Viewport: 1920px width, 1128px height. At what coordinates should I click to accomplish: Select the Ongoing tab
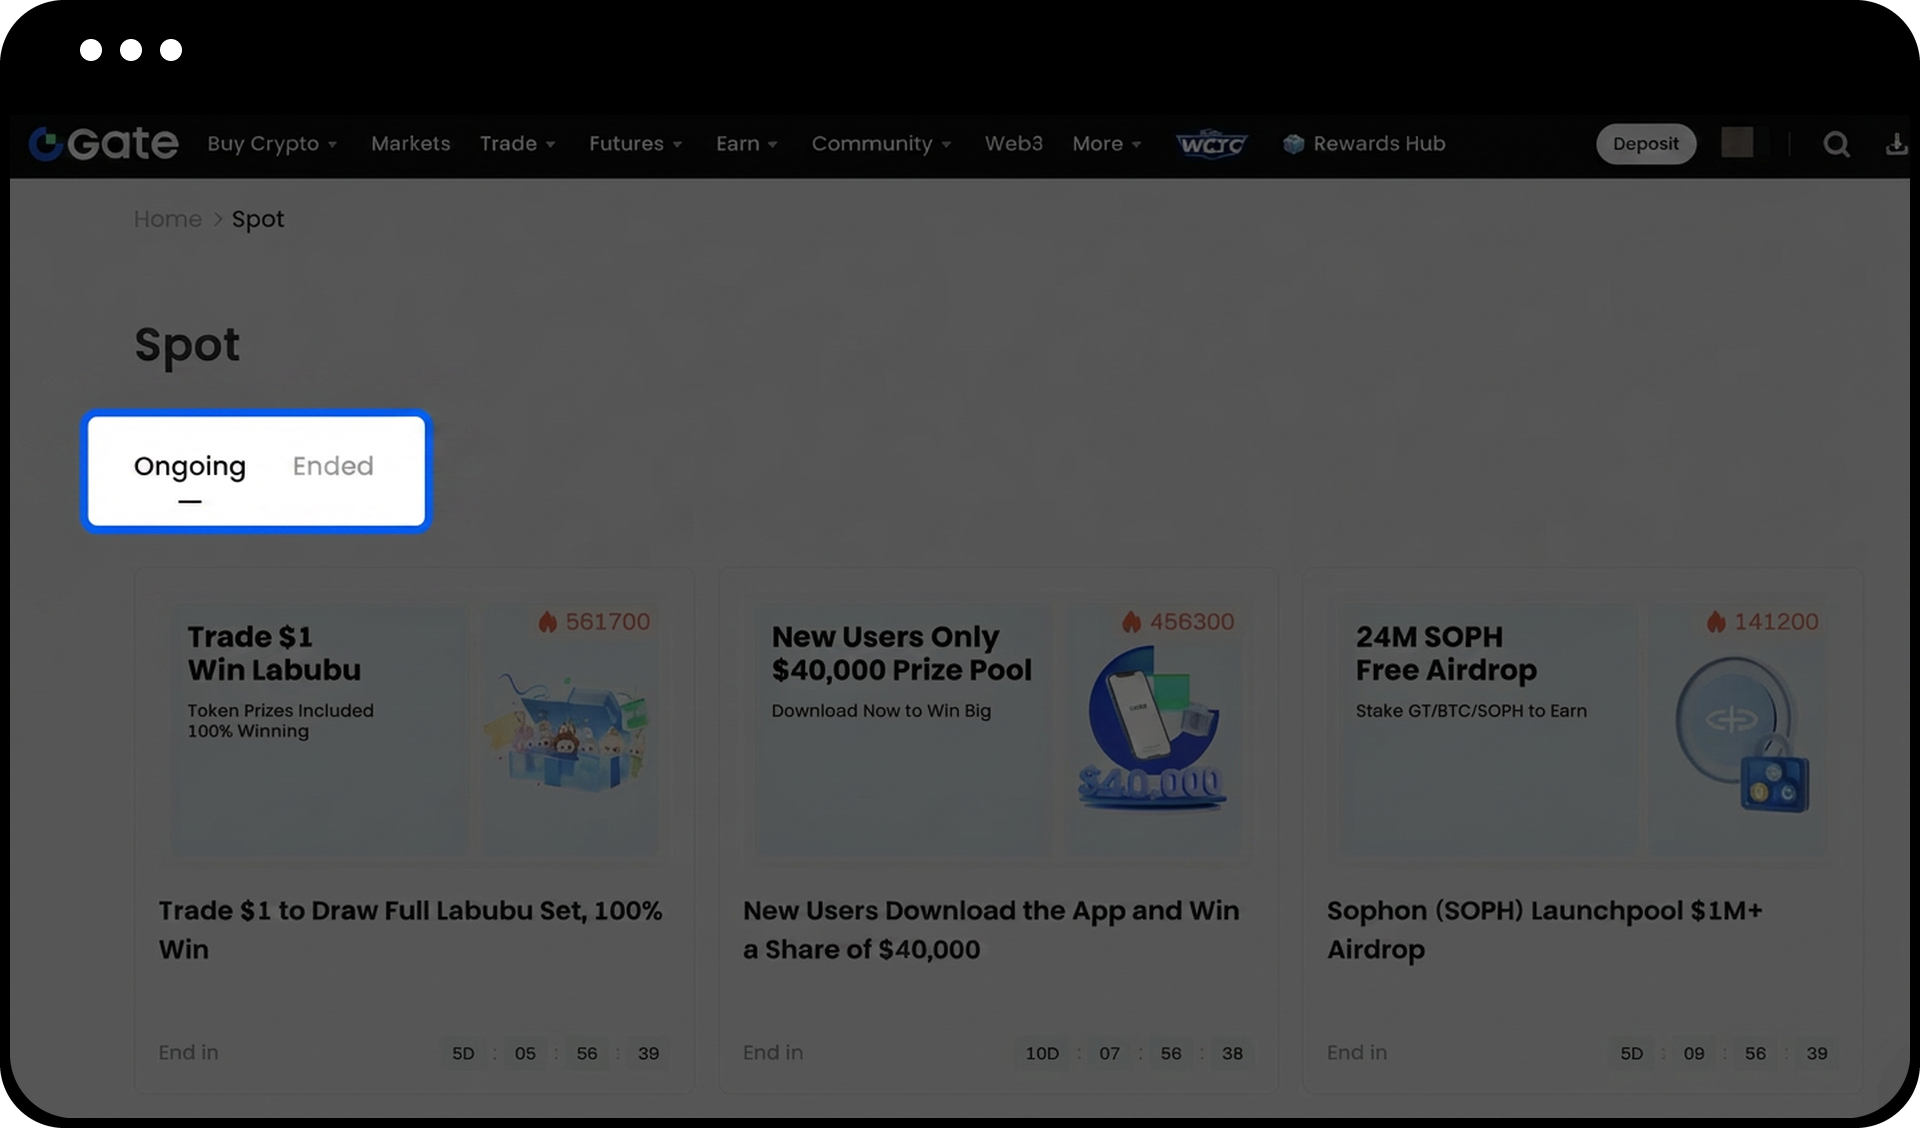pyautogui.click(x=190, y=466)
